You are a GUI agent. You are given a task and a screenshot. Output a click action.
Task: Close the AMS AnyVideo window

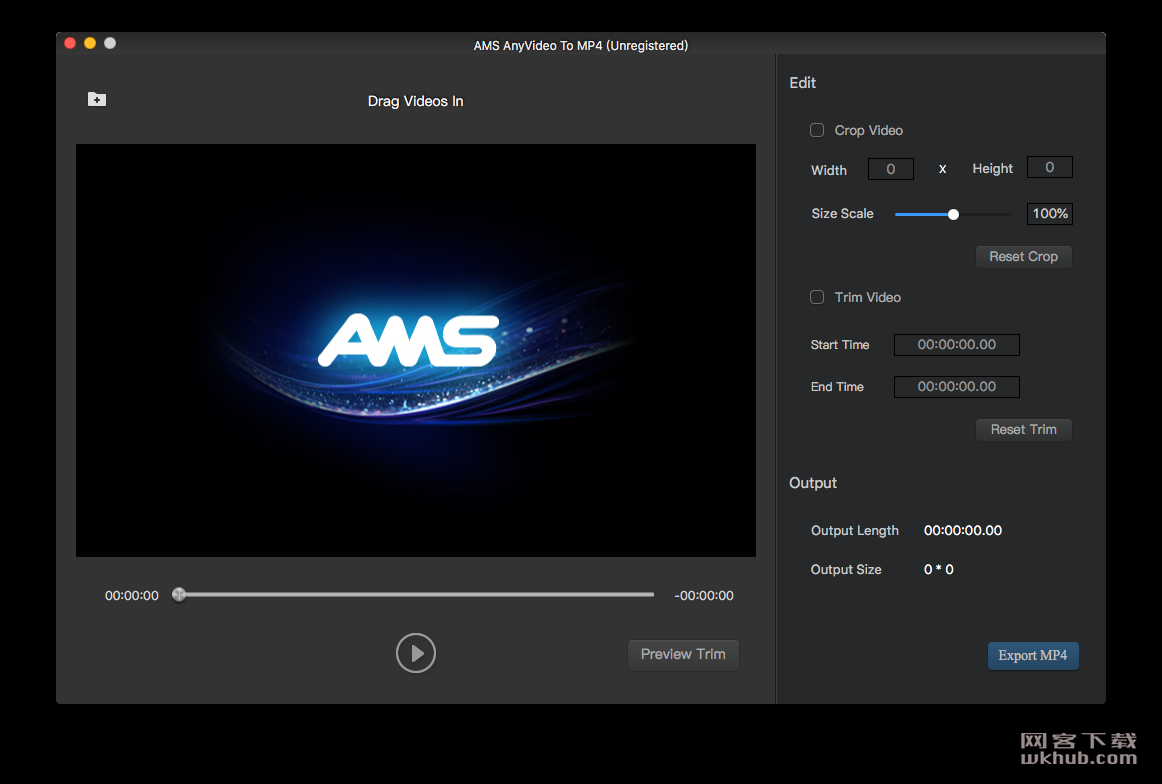click(x=70, y=44)
